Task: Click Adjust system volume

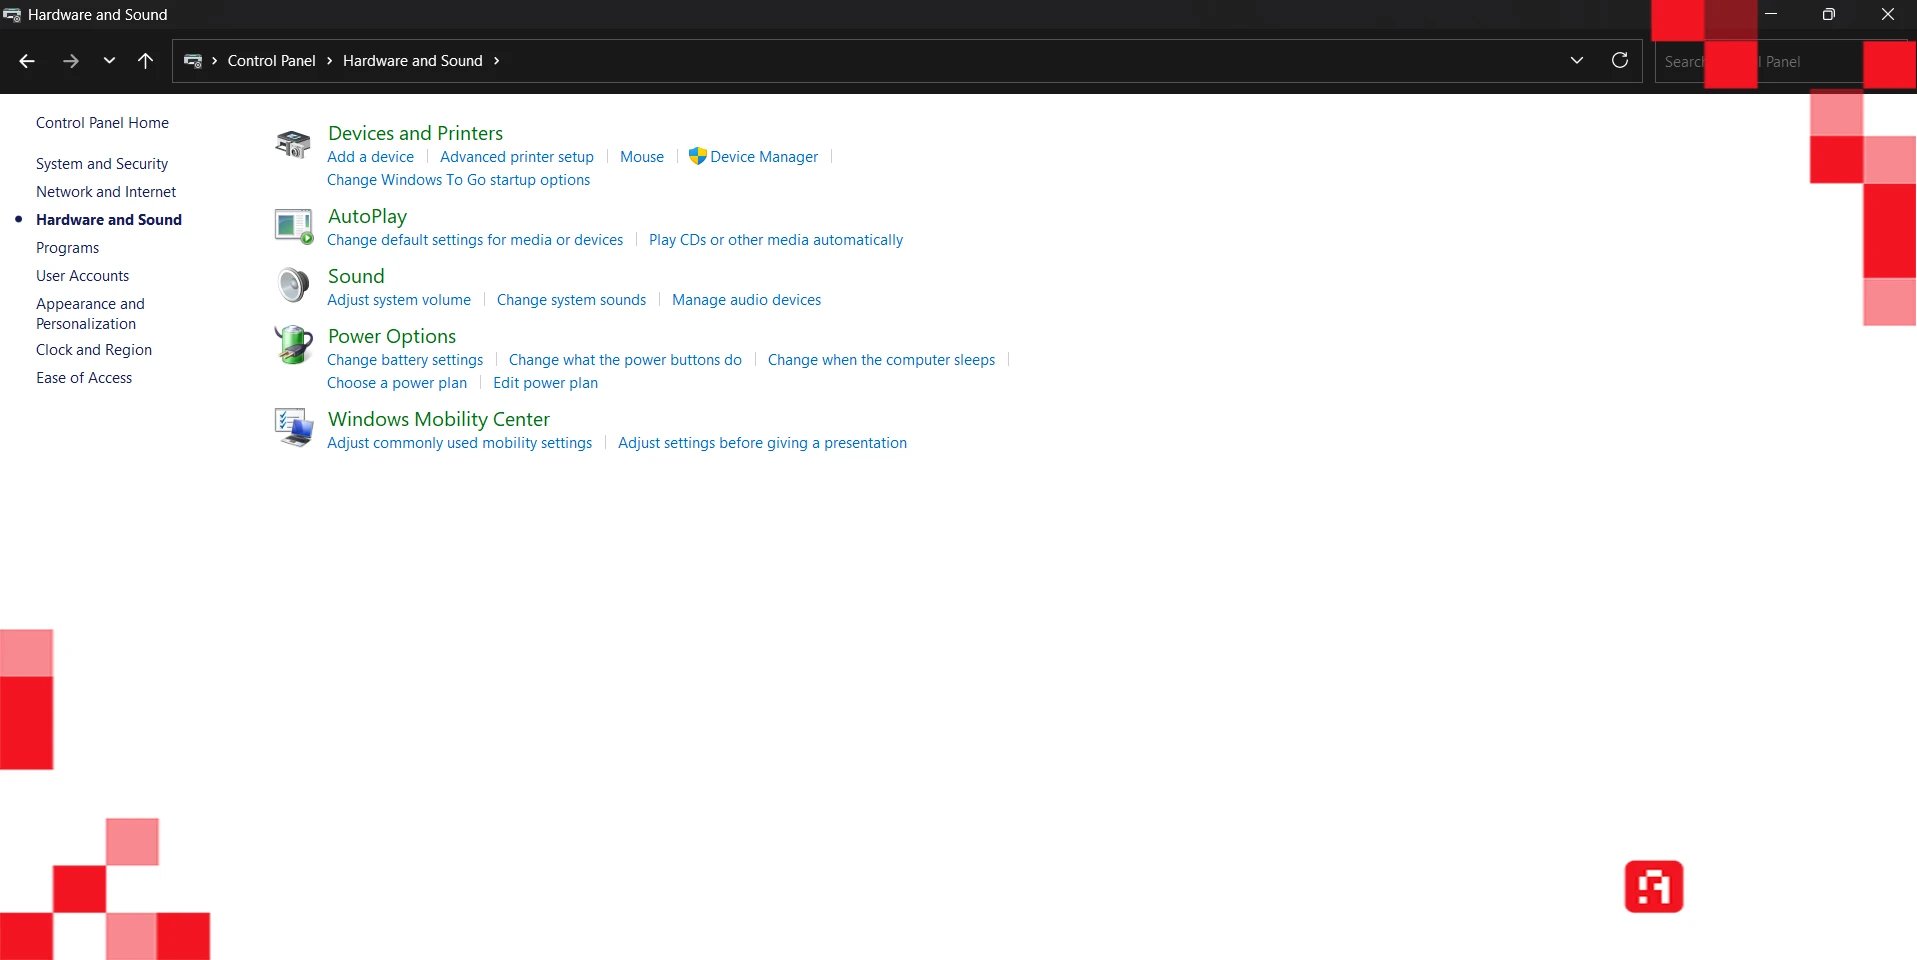Action: pyautogui.click(x=399, y=300)
